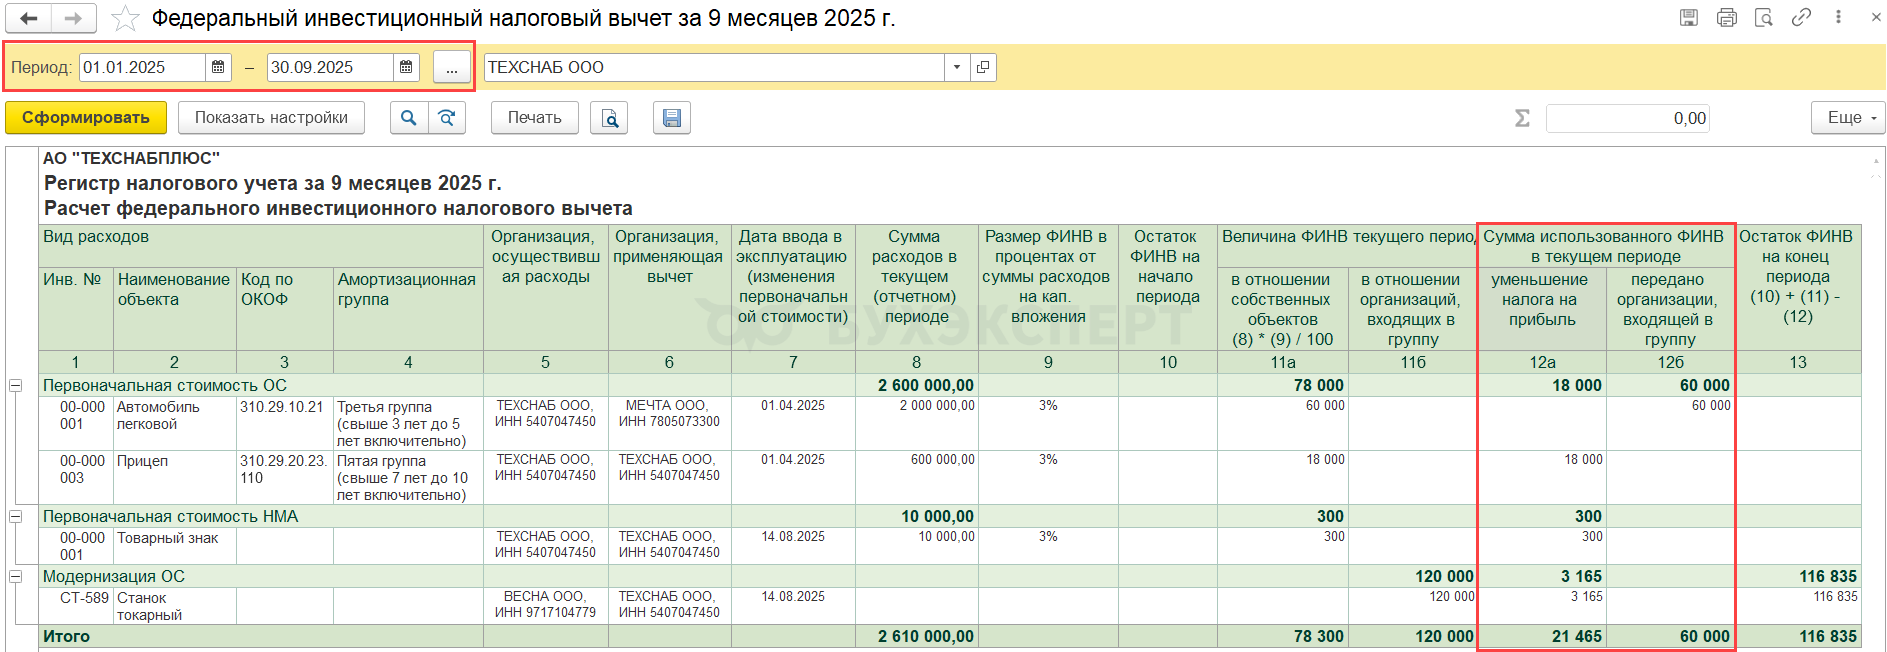Open print preview icon next to Печать
The height and width of the screenshot is (652, 1887).
tap(609, 118)
